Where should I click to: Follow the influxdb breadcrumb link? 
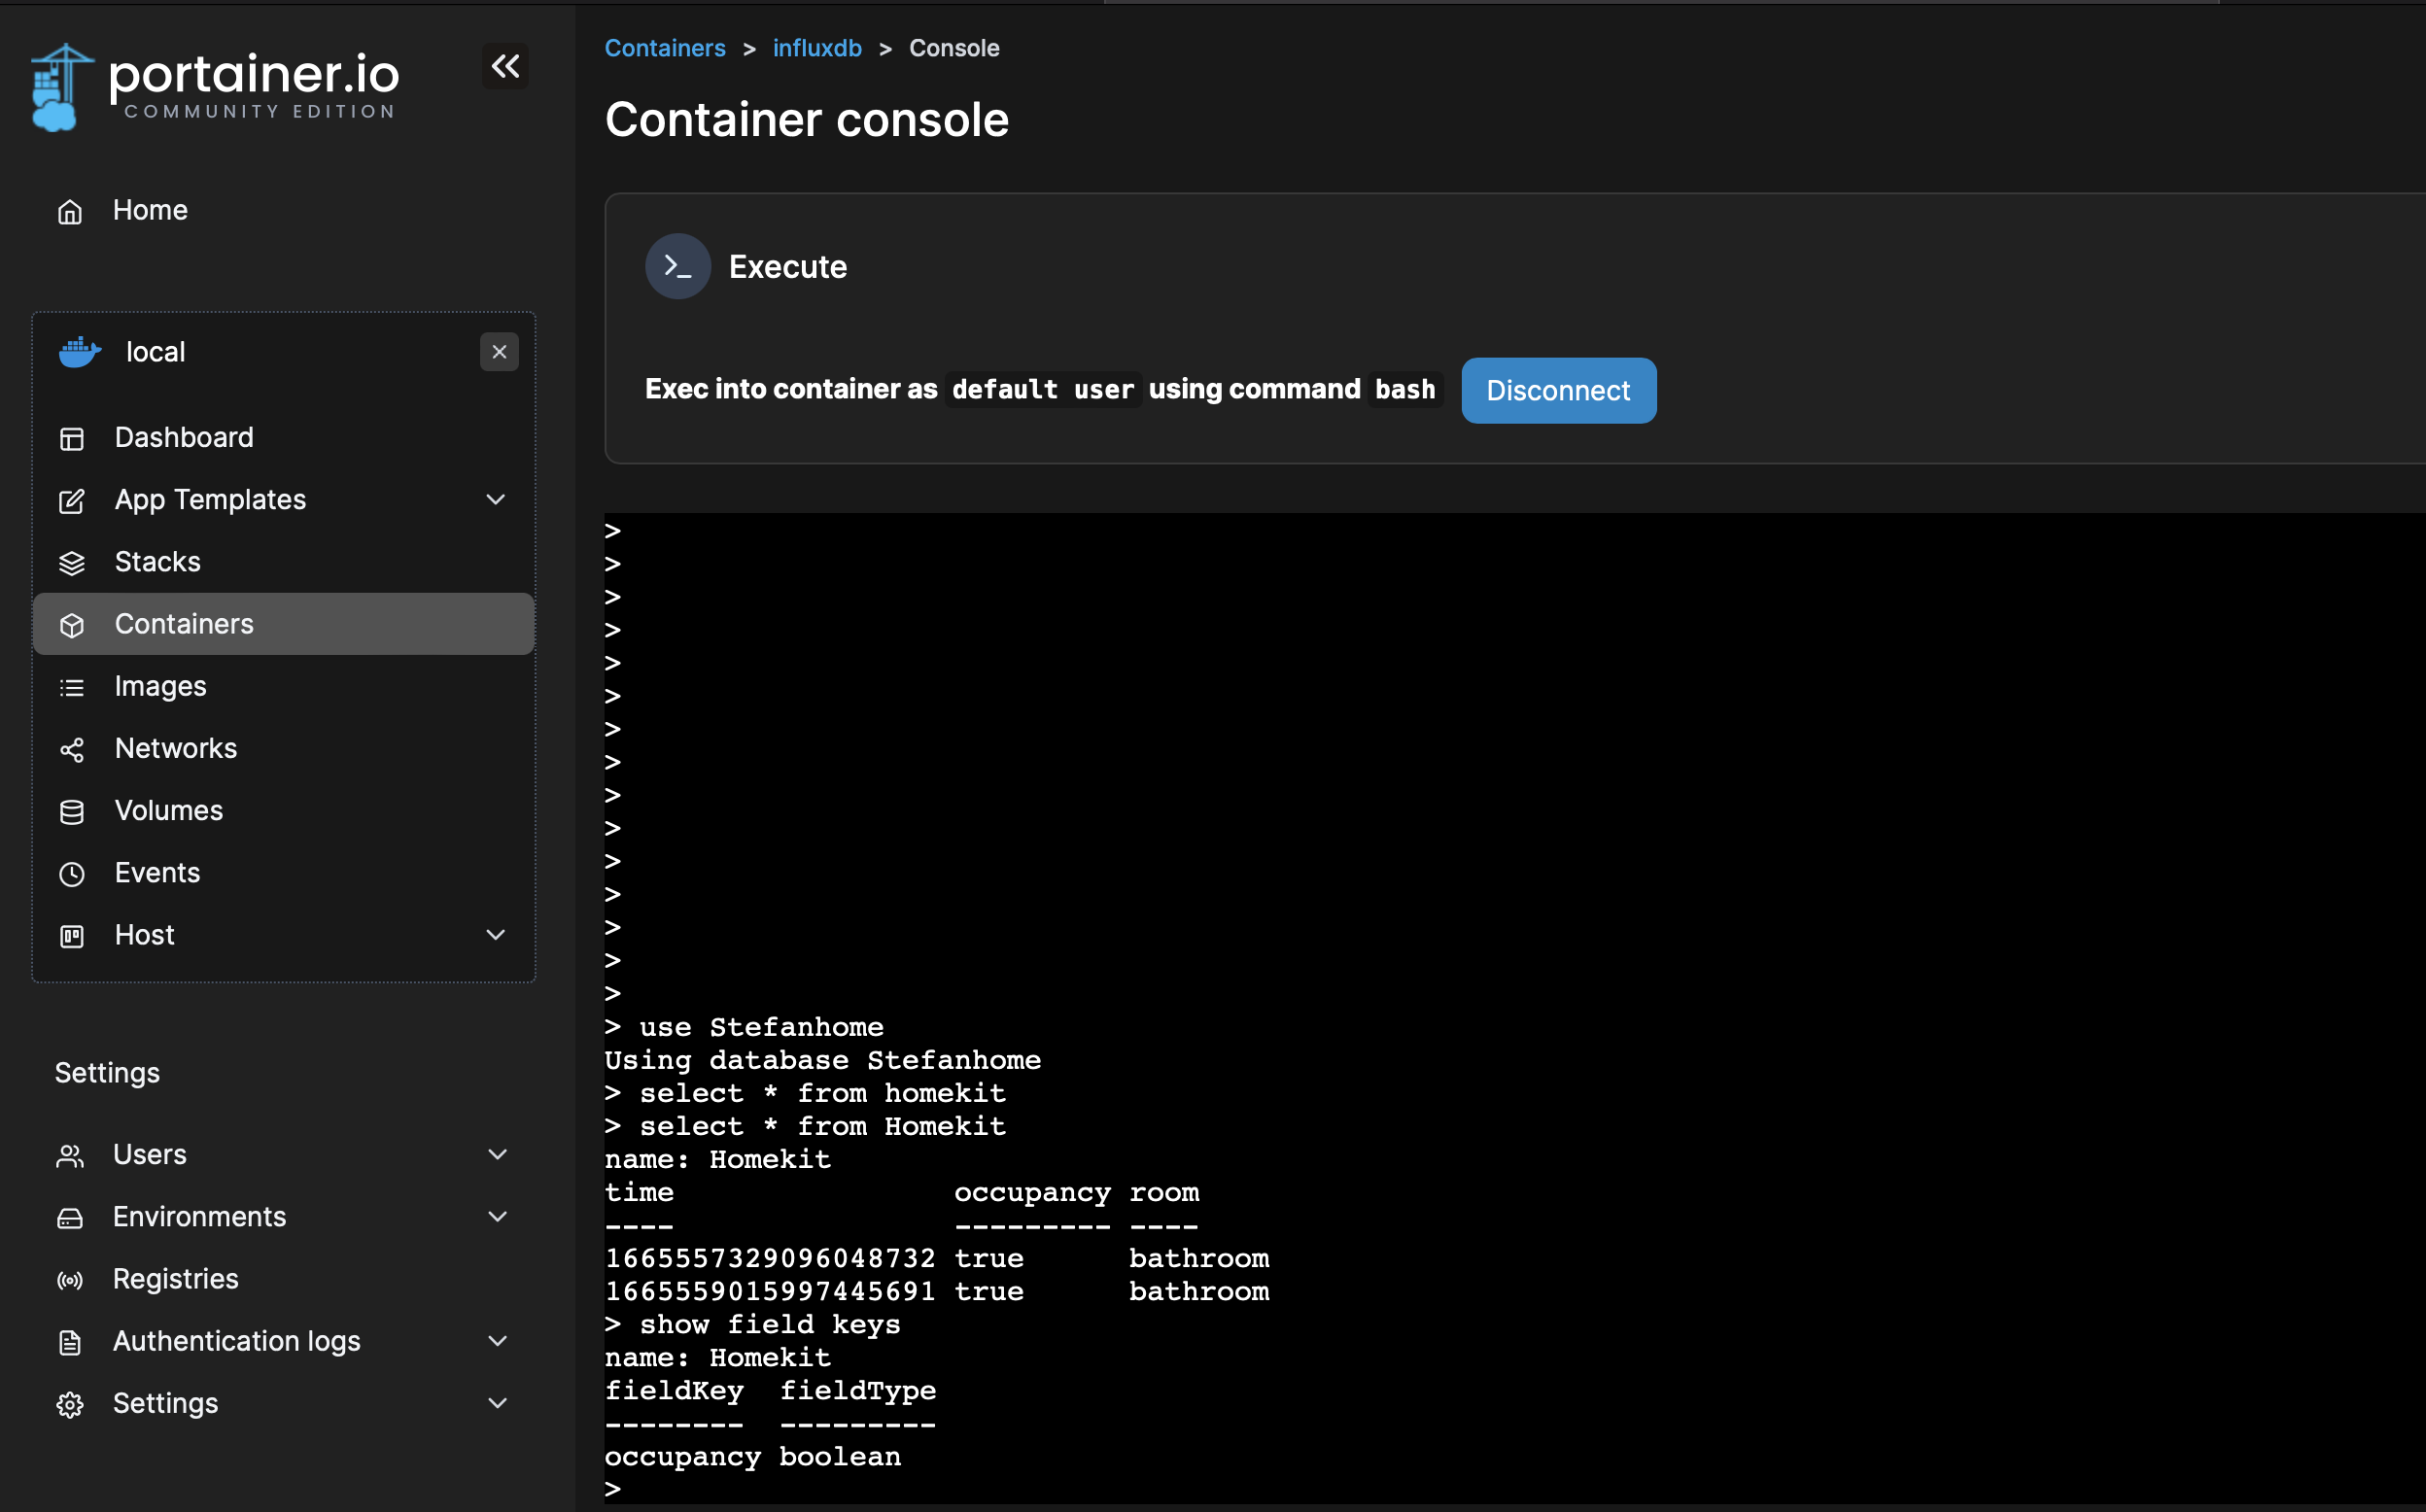coord(817,48)
